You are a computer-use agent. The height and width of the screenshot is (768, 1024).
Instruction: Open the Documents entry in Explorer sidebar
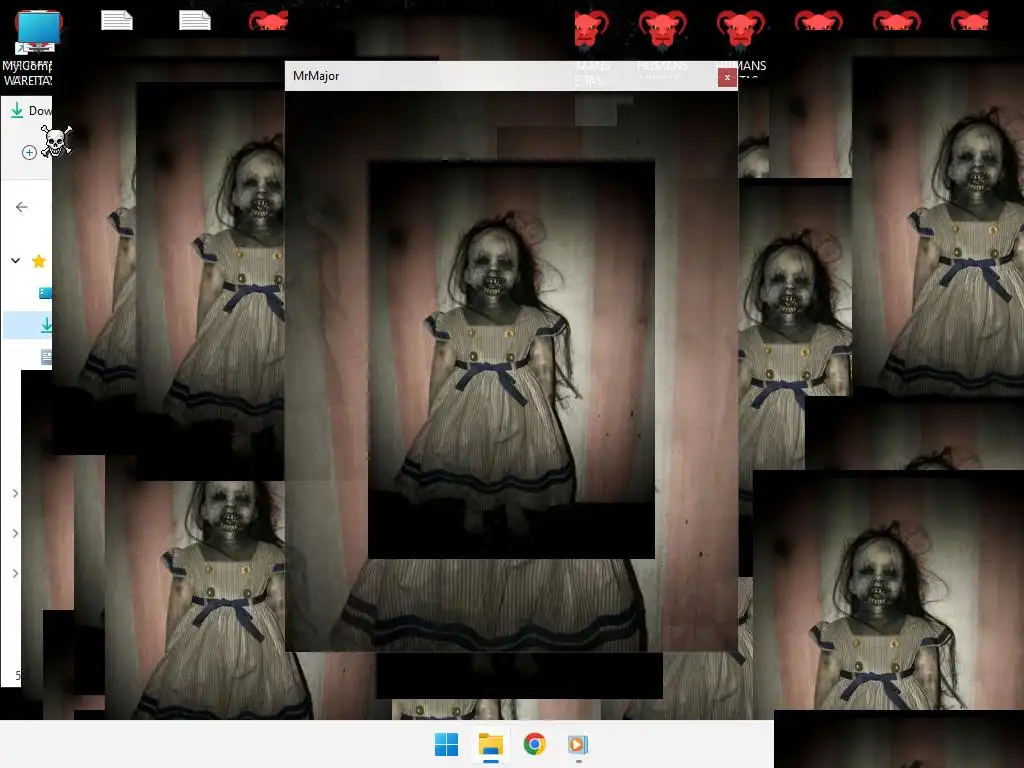(x=46, y=357)
